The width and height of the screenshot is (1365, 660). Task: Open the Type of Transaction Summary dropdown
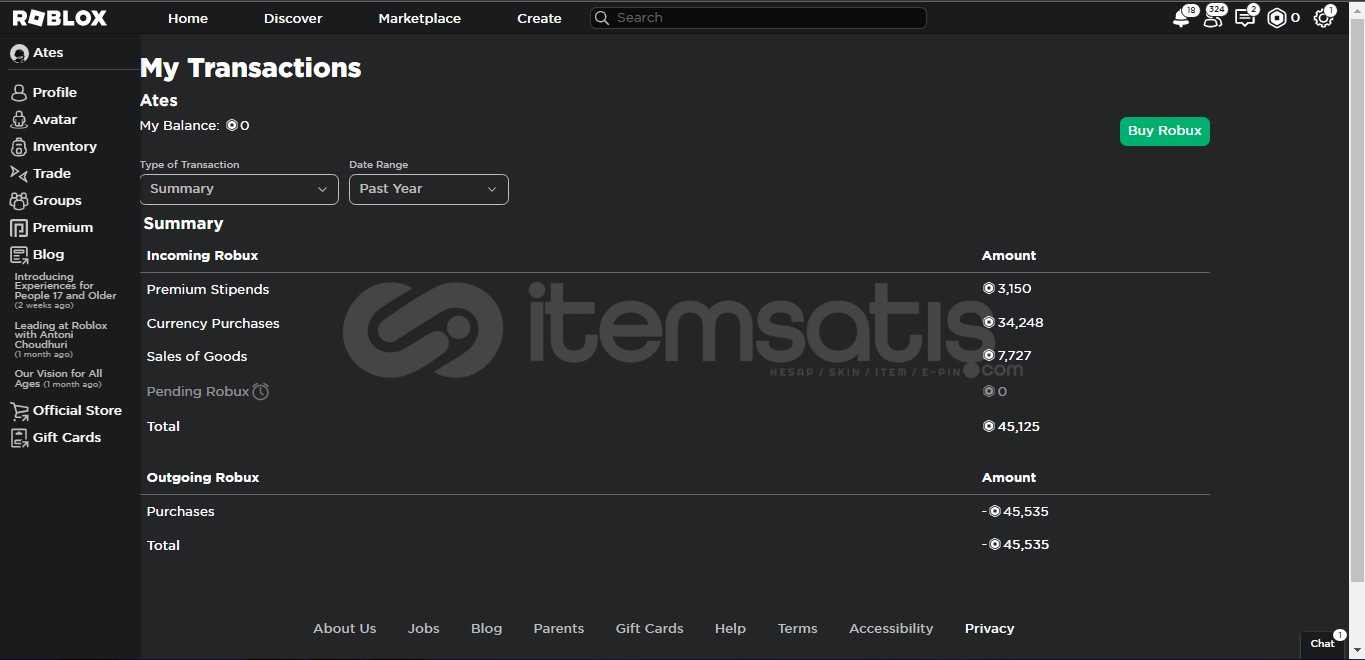pyautogui.click(x=239, y=189)
